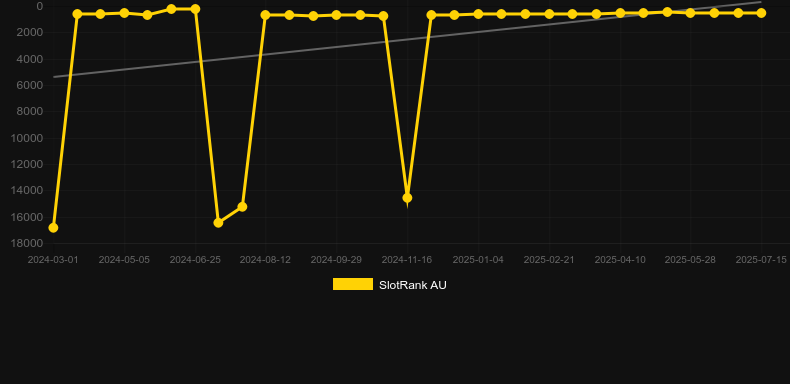Select the final data point at 2025-07-15
This screenshot has height=384, width=790.
point(761,13)
